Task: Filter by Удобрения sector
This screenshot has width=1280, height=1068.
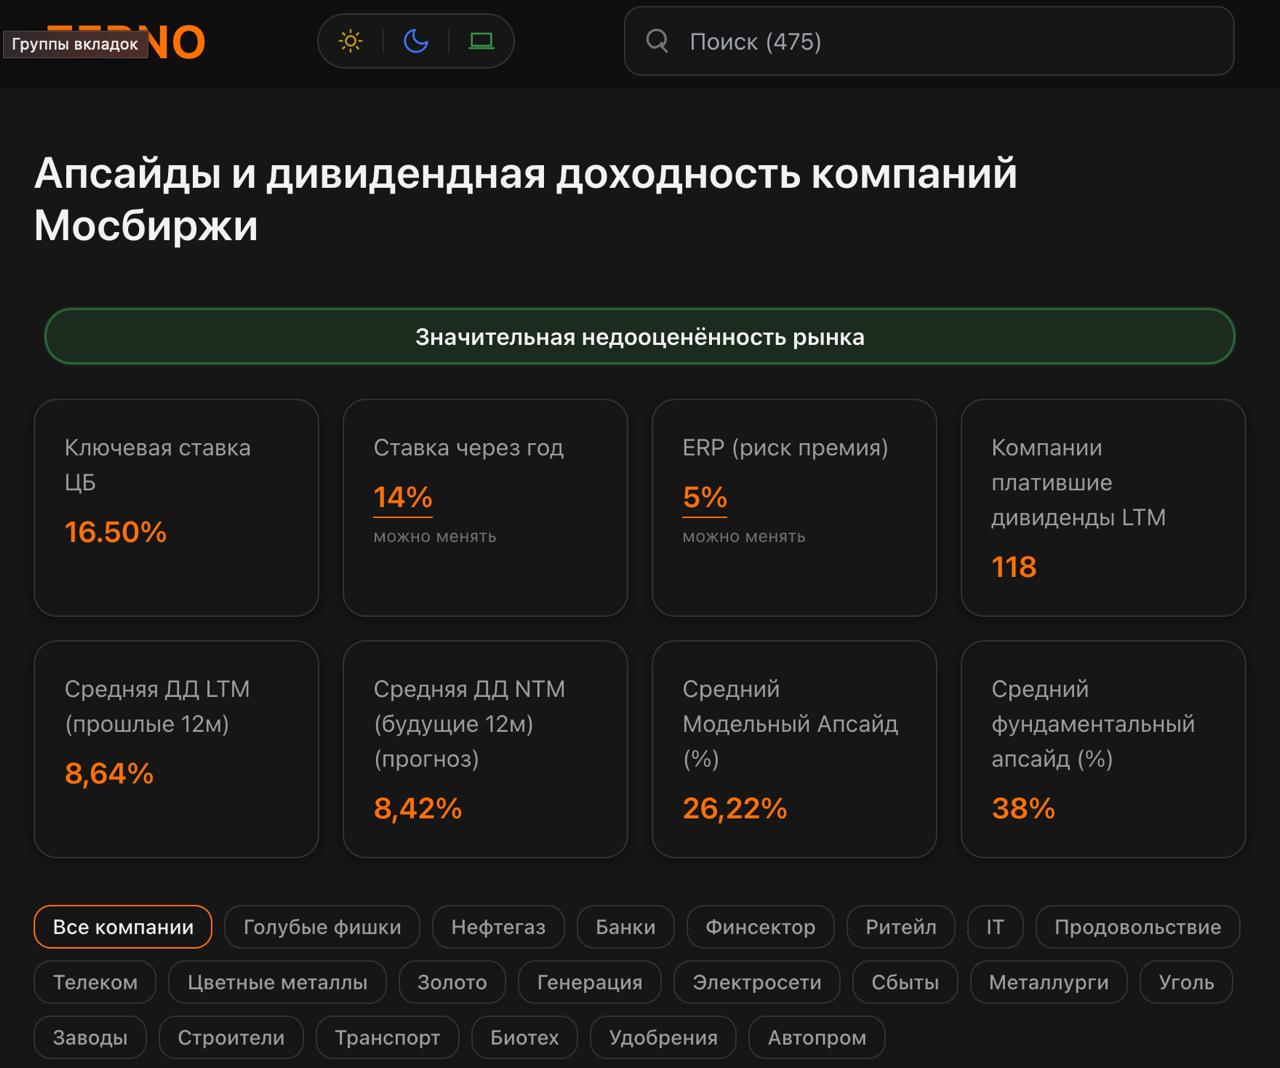Action: (x=663, y=1037)
